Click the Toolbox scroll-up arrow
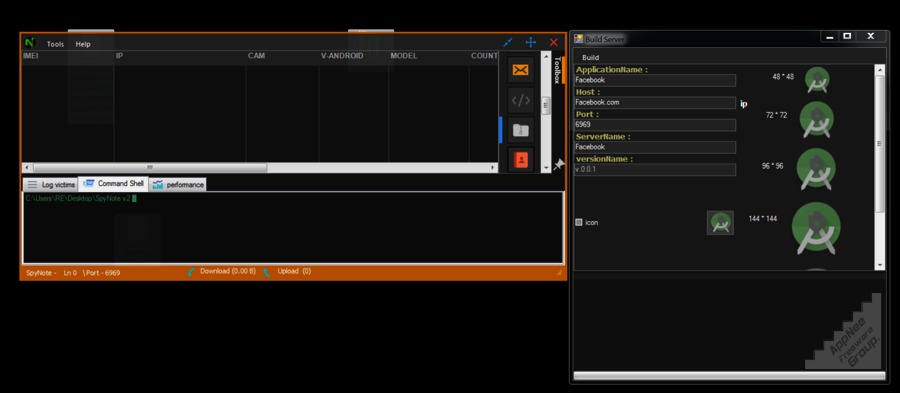The image size is (900, 393). [x=546, y=55]
